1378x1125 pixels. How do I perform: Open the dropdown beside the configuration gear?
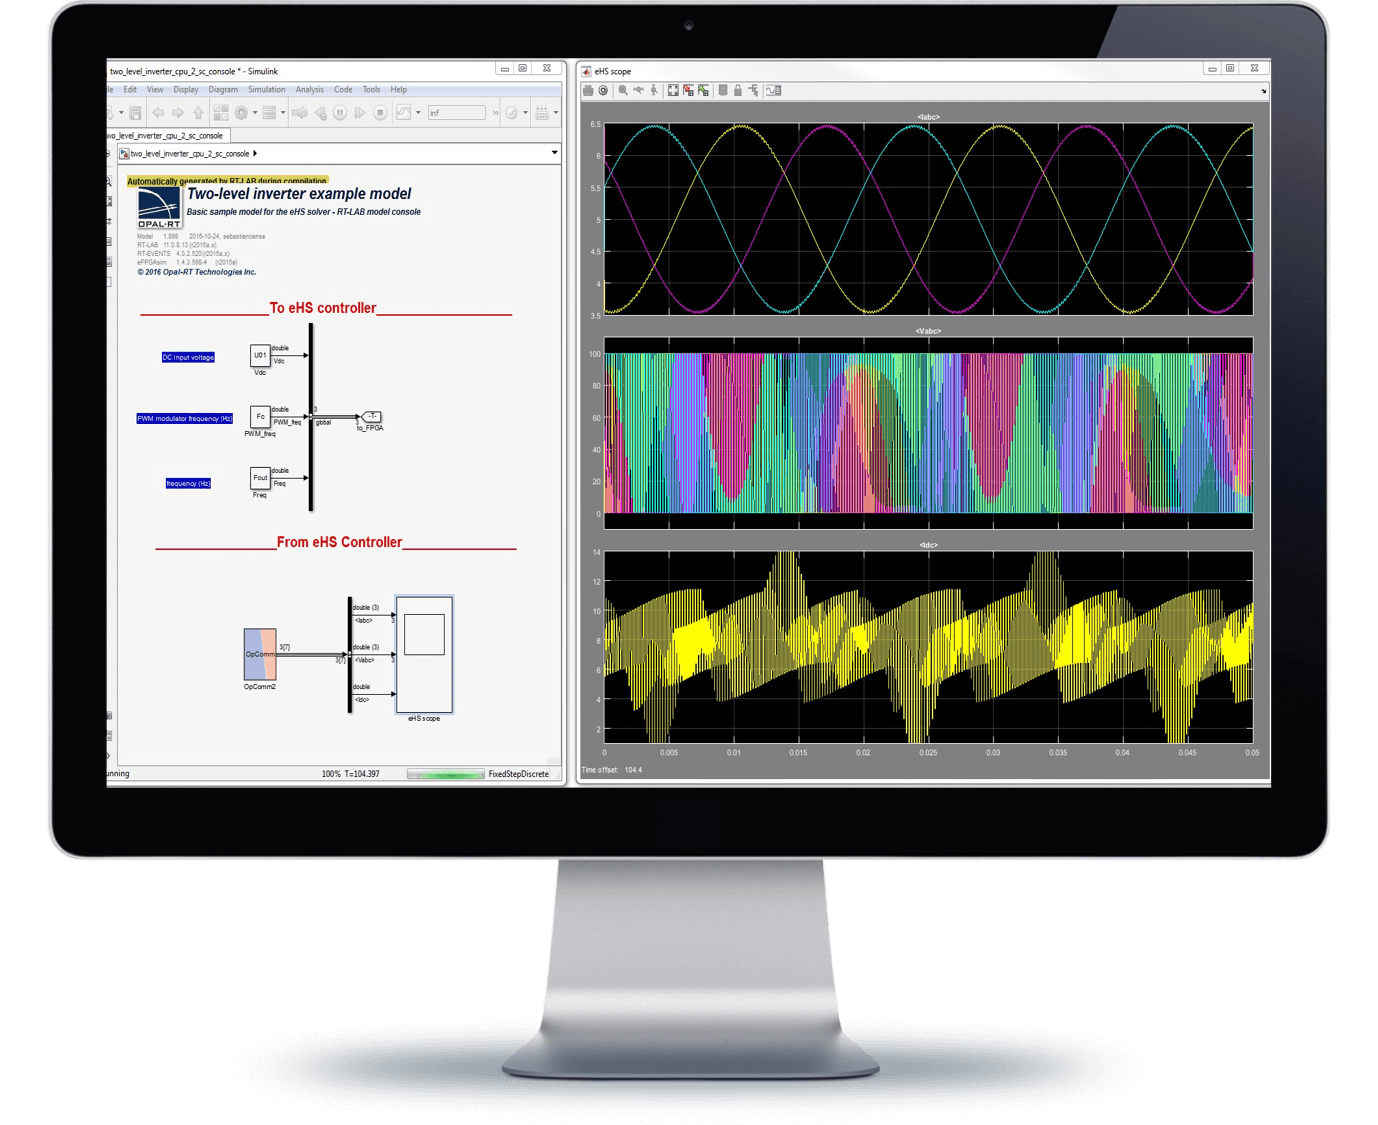tap(255, 113)
